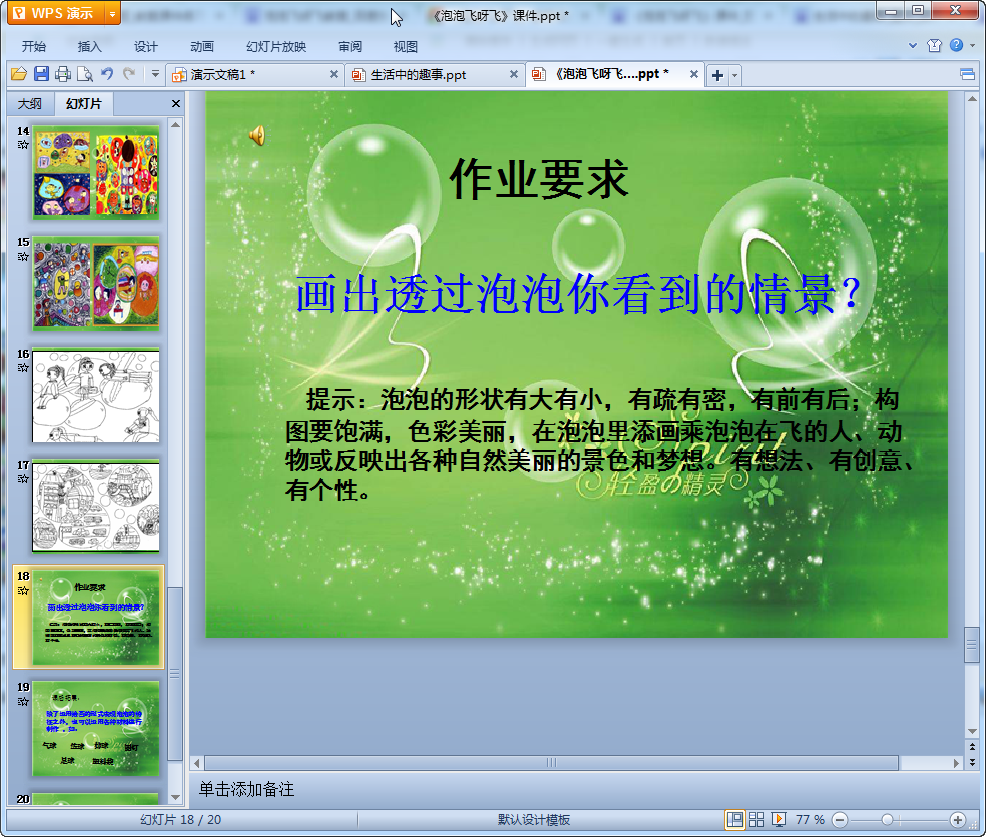
Task: Save the presentation with the floppy disk icon
Action: point(42,74)
